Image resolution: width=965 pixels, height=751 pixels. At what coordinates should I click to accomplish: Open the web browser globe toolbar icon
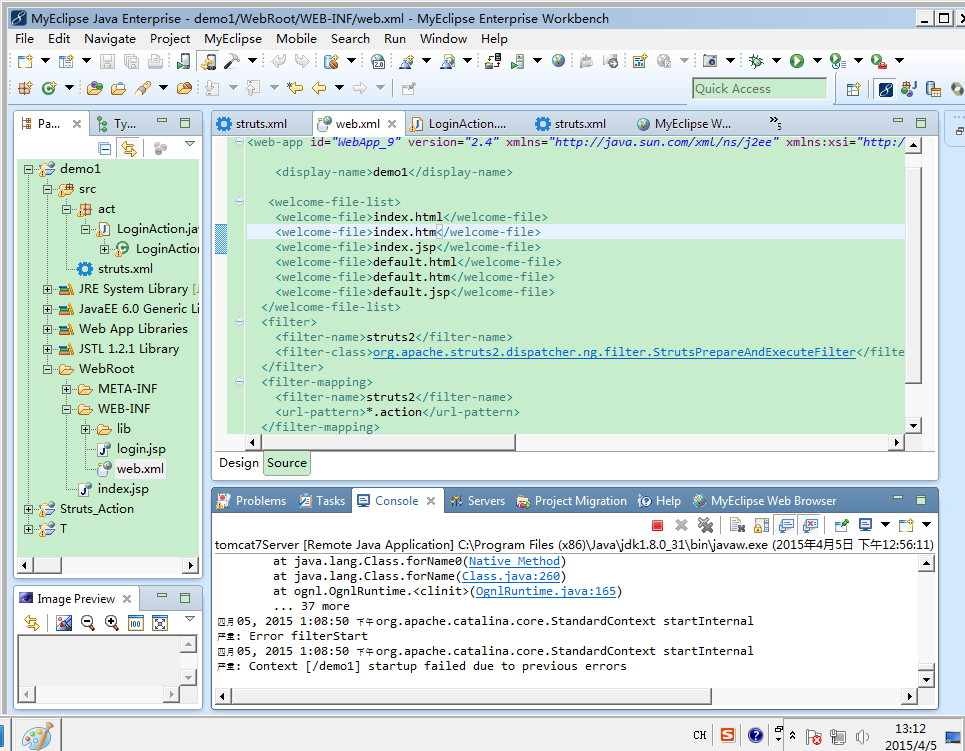(x=558, y=61)
